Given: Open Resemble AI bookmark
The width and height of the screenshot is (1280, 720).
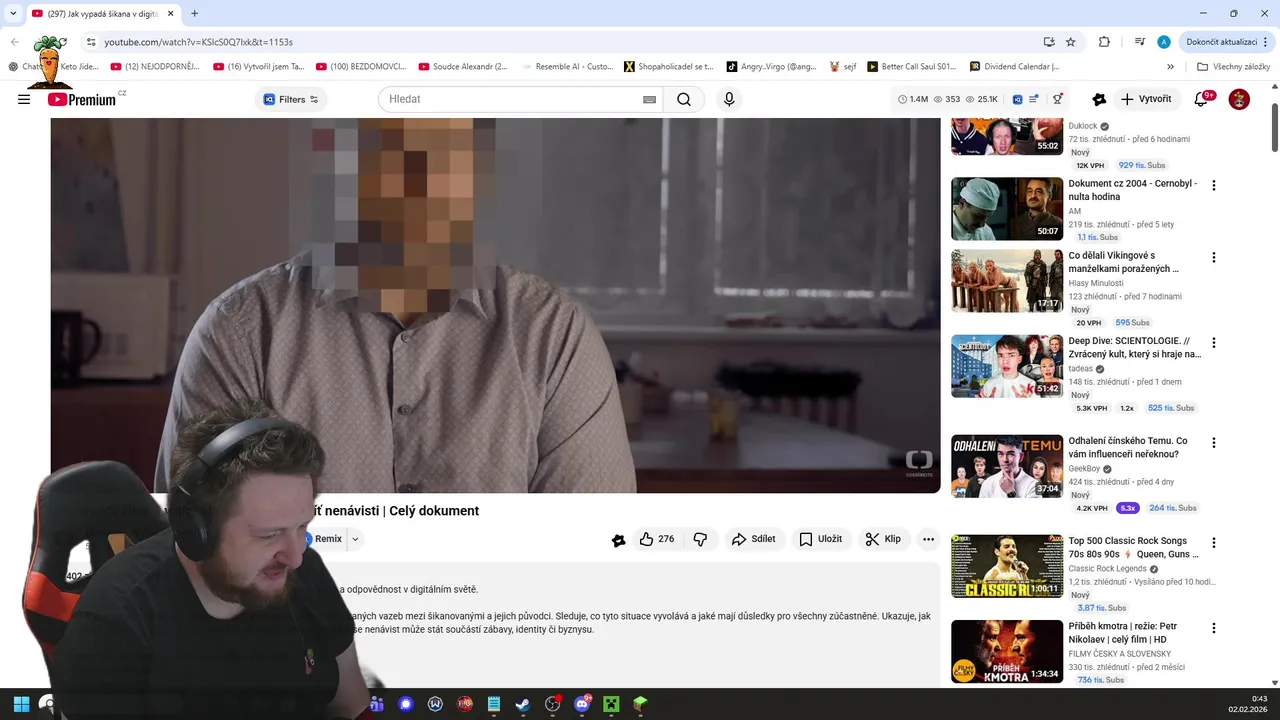Looking at the screenshot, I should point(567,66).
